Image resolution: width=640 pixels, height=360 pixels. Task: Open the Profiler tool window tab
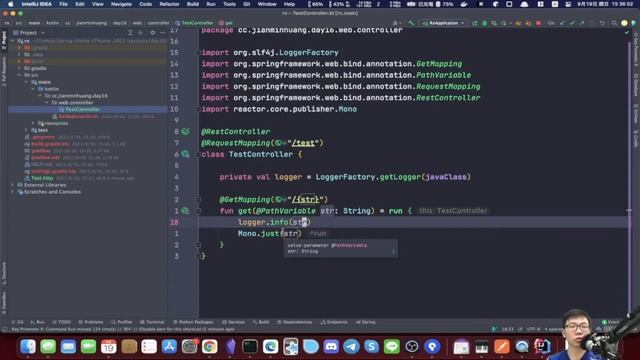[x=122, y=322]
